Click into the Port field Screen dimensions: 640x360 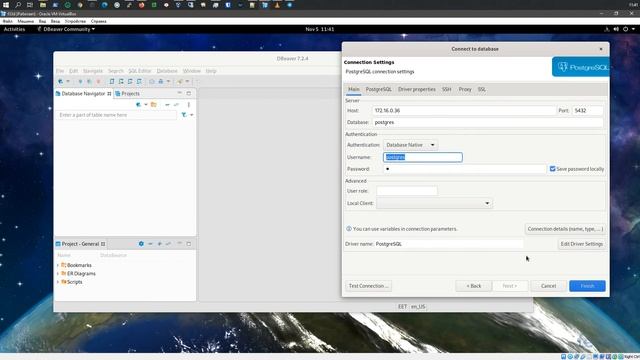[x=588, y=111]
